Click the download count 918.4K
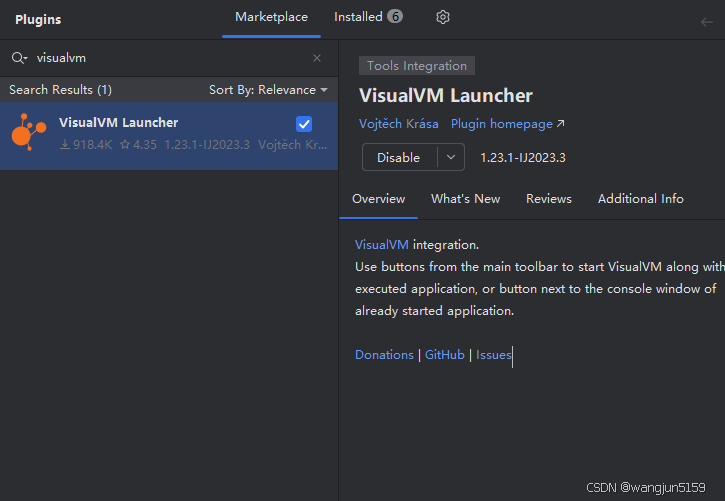This screenshot has width=725, height=501. 86,145
